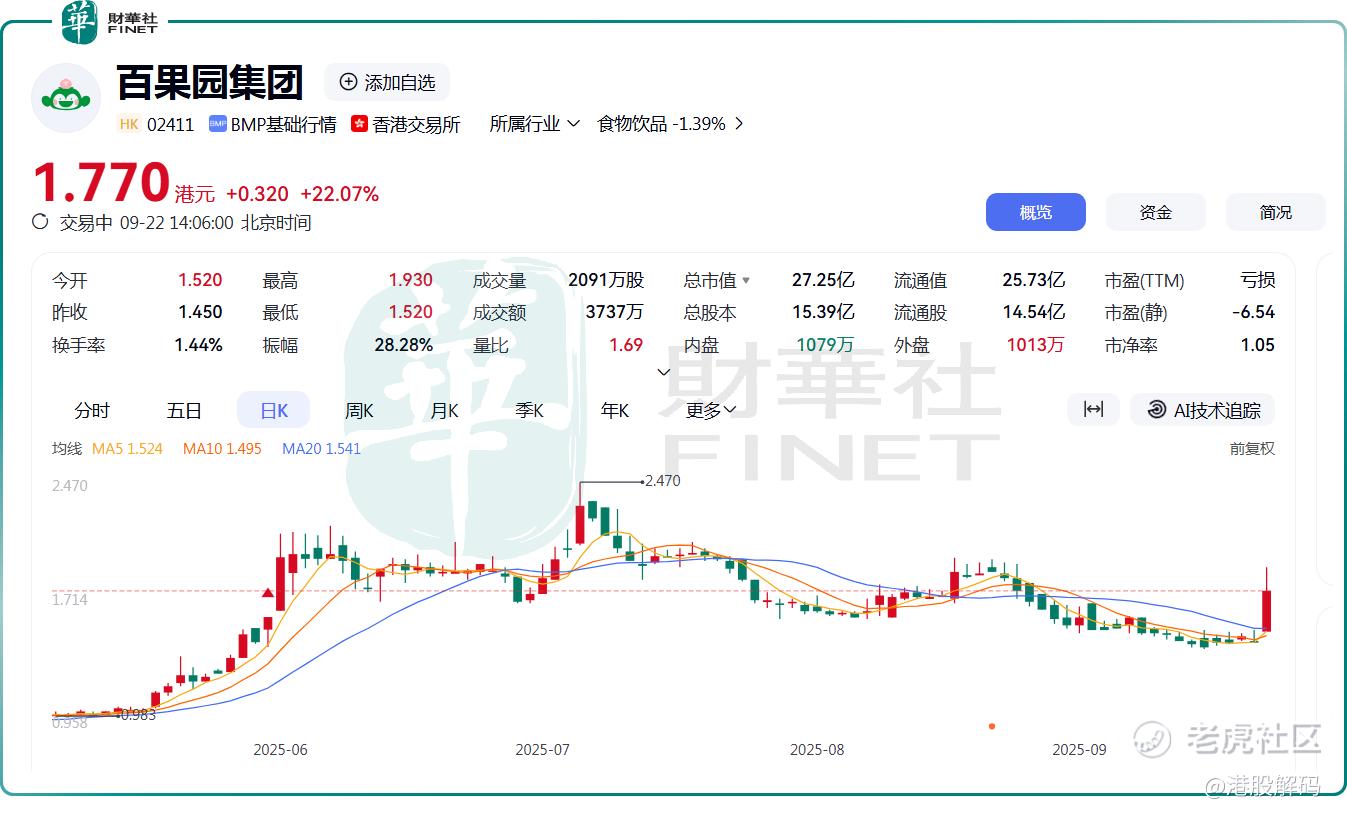Click the Baiguoyuan frog logo avatar

click(66, 98)
